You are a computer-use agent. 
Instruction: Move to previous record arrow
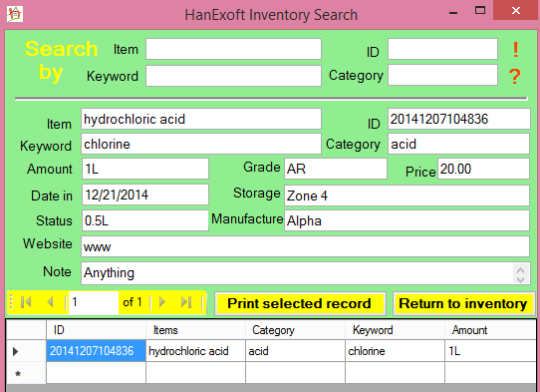coord(50,302)
